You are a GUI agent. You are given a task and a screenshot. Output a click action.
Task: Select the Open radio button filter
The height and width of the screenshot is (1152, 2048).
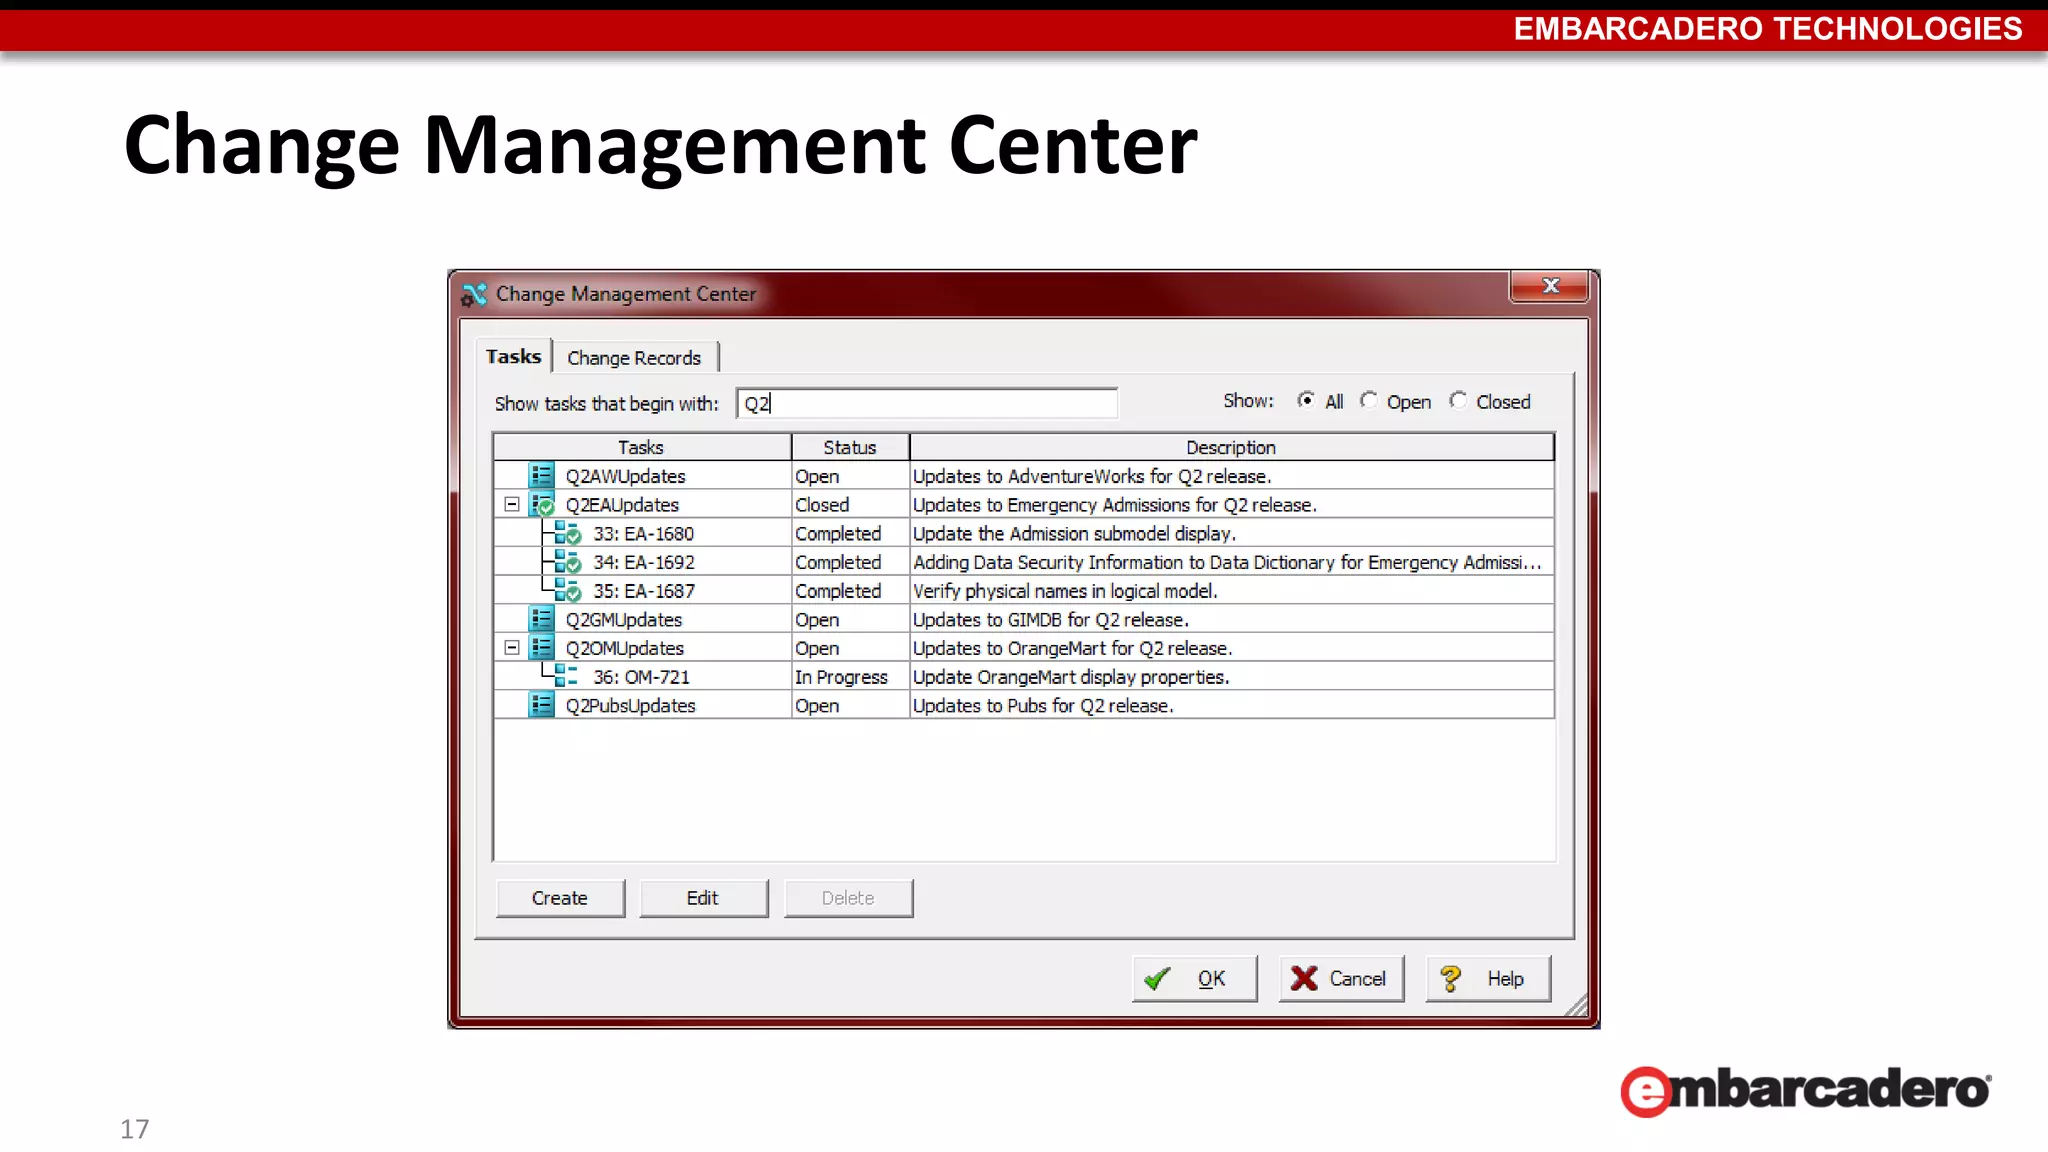1368,400
